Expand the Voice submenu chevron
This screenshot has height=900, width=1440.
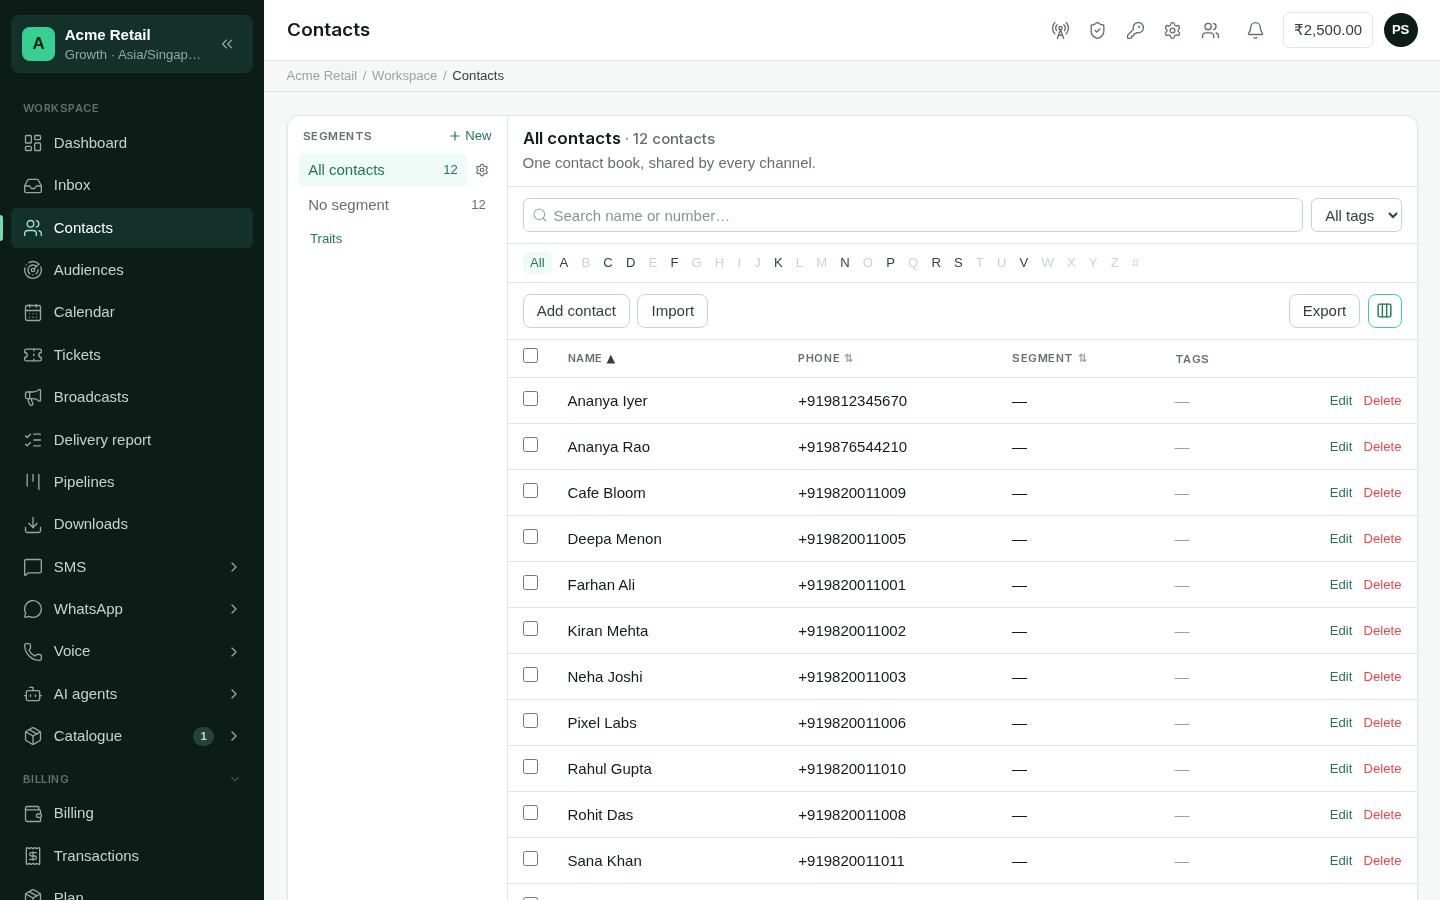[234, 652]
